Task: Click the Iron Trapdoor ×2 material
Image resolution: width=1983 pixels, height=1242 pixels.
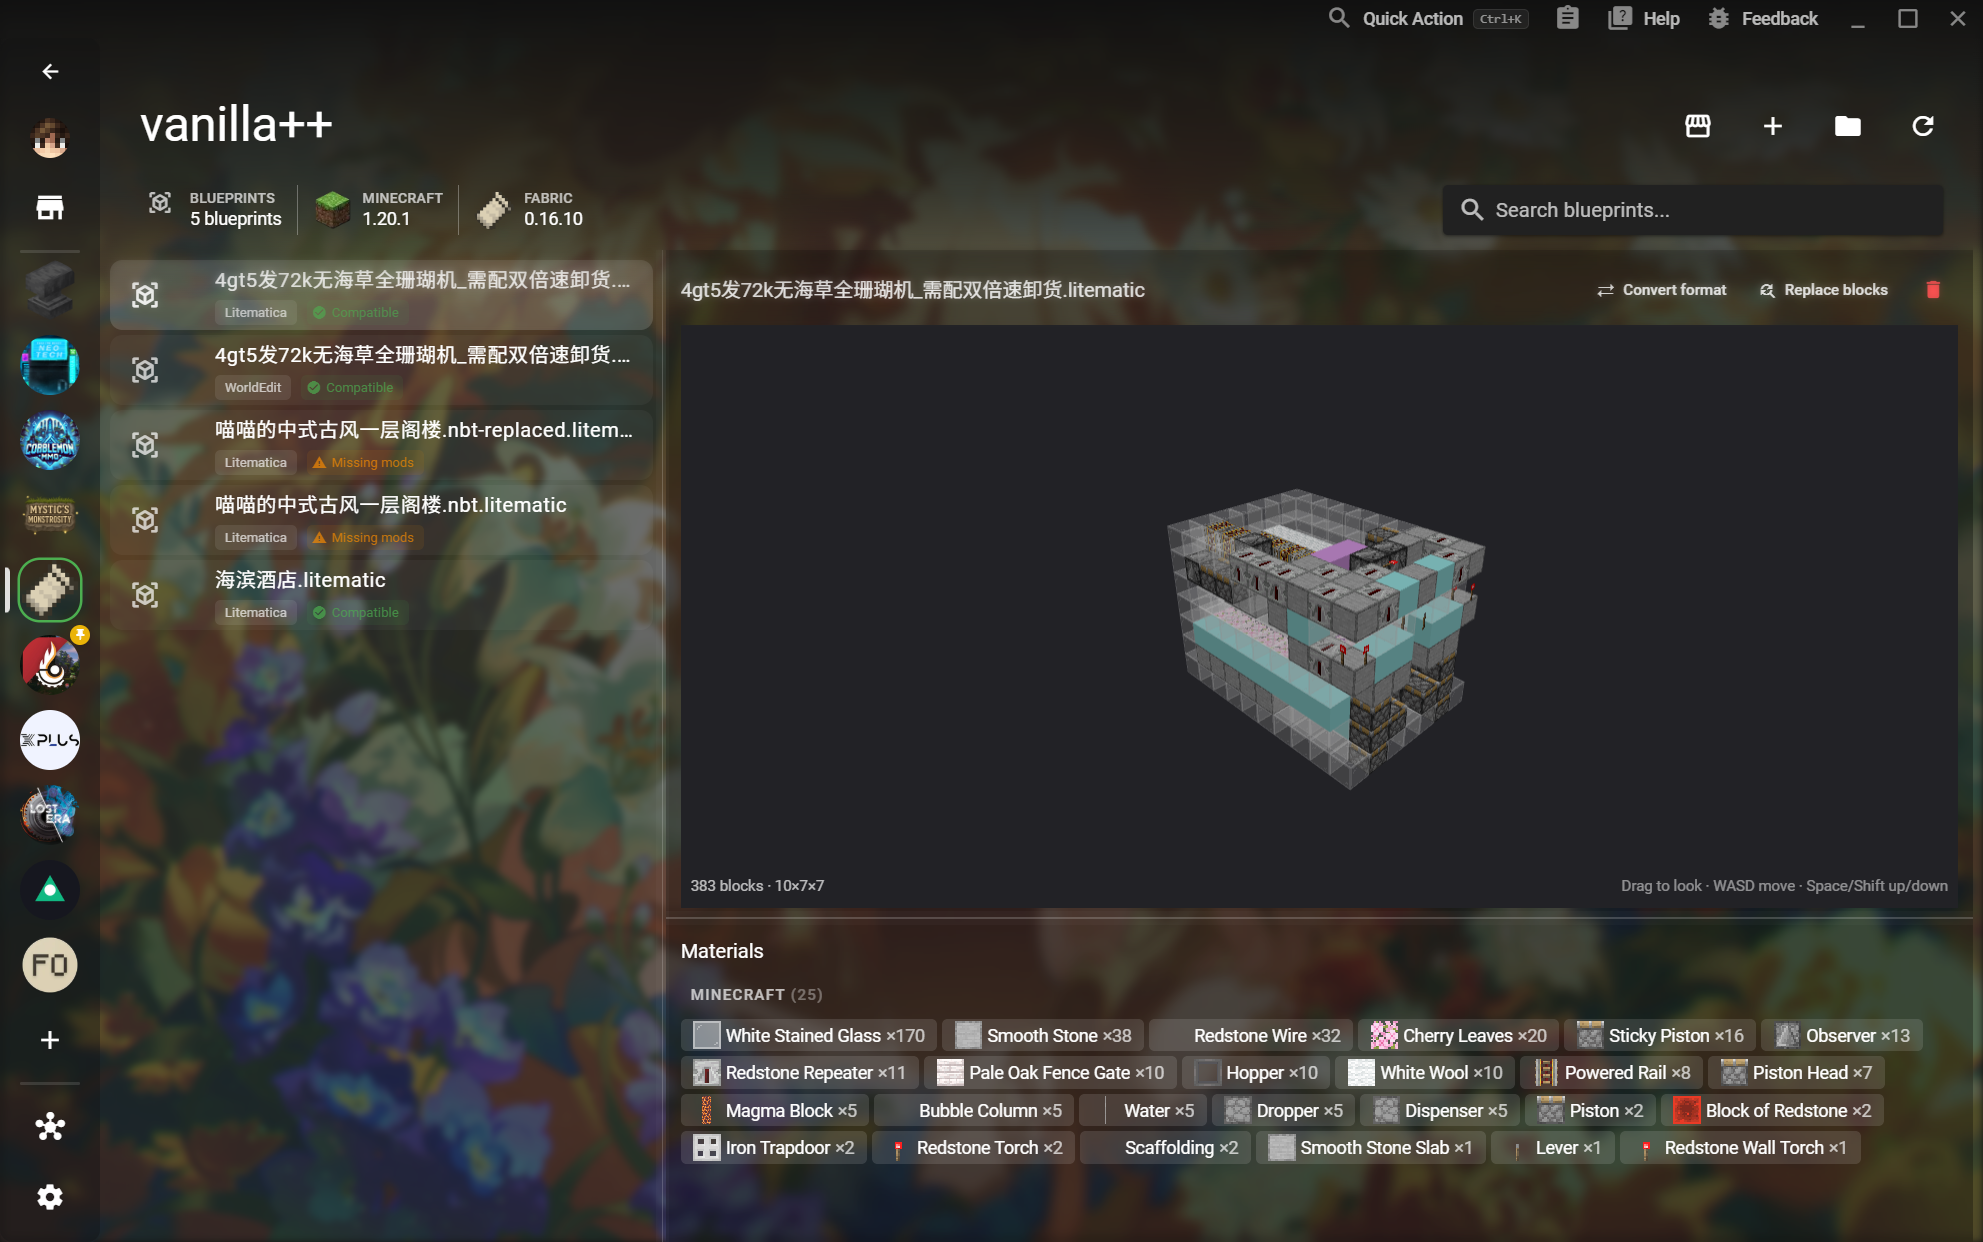Action: coord(774,1147)
